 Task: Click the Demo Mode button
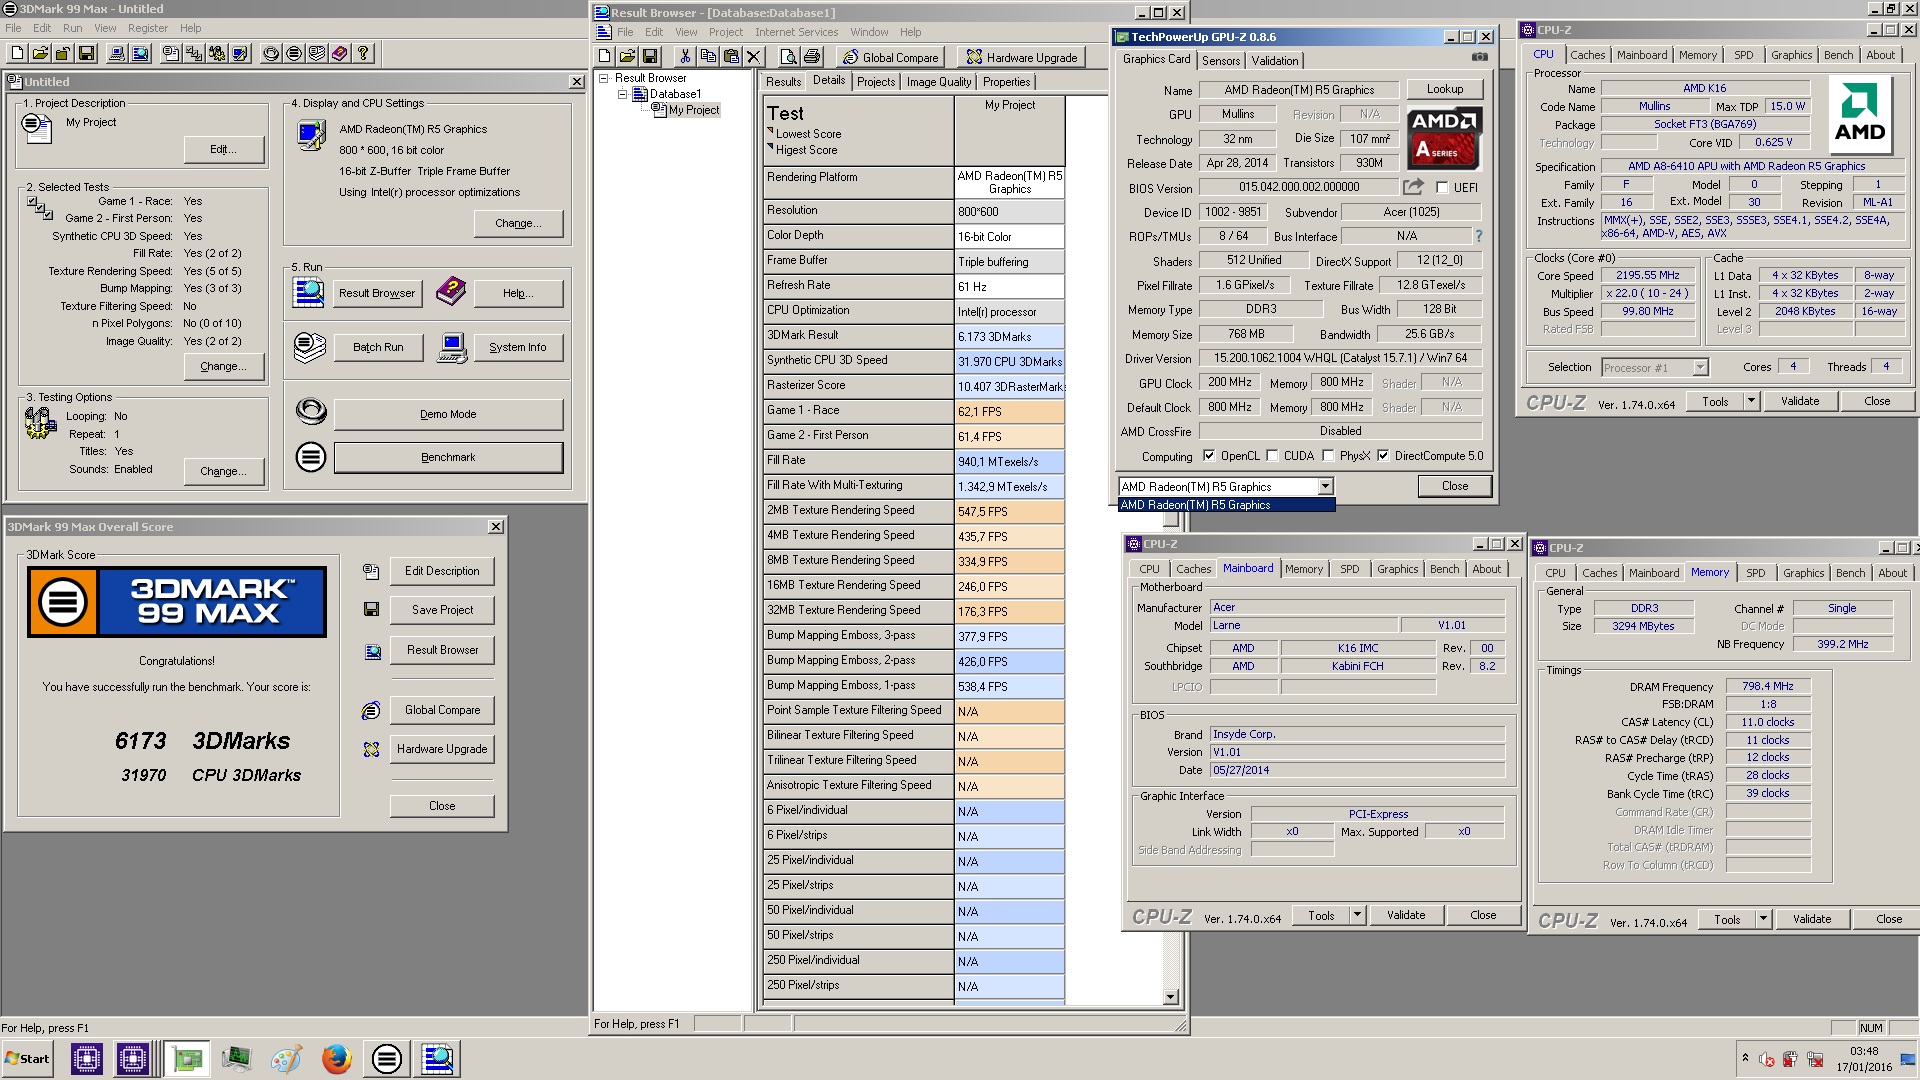448,414
